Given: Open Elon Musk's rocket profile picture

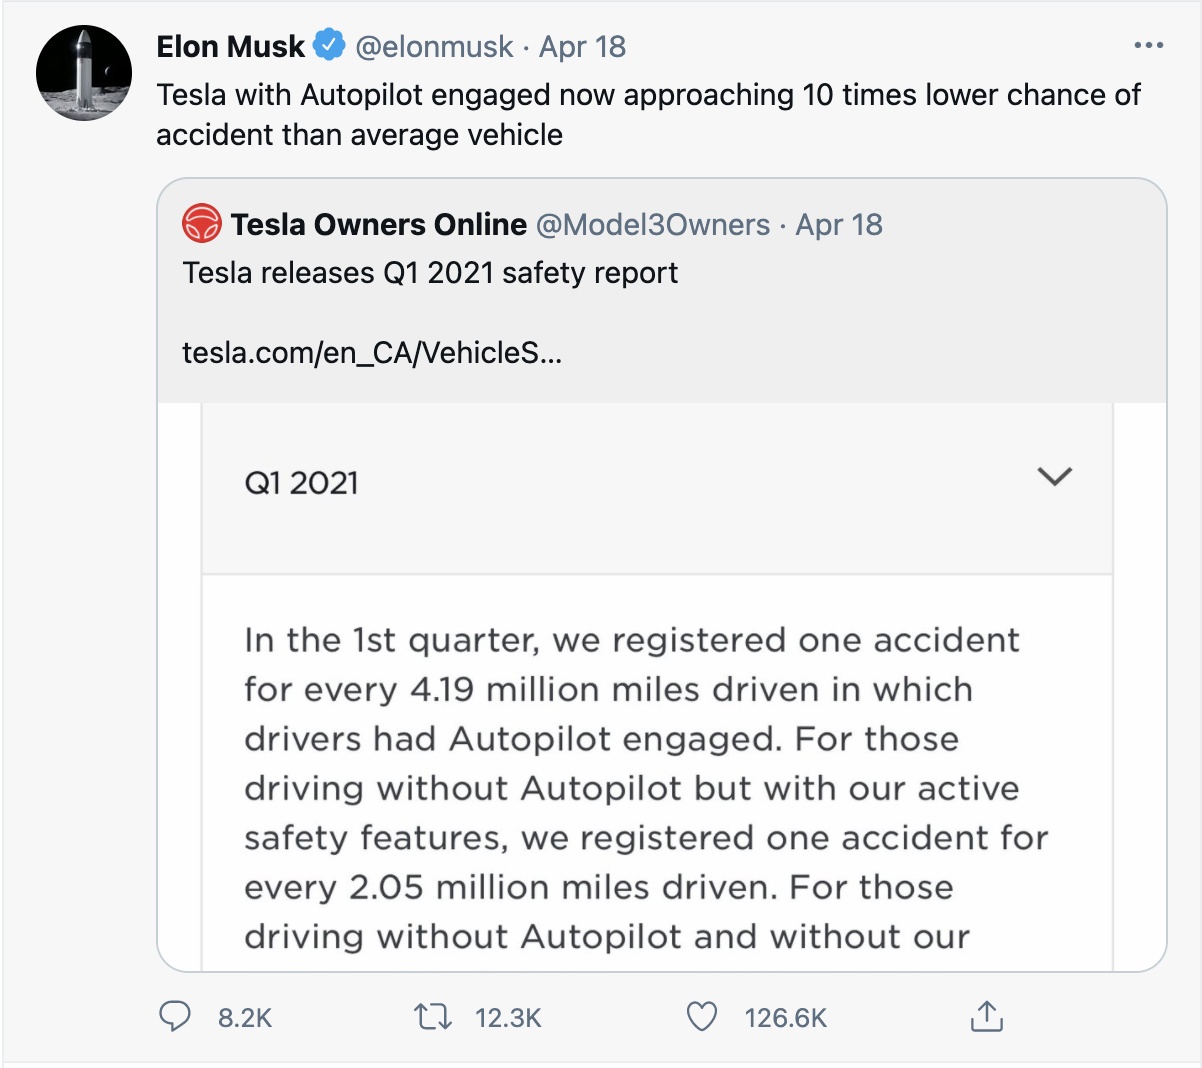Looking at the screenshot, I should 84,74.
